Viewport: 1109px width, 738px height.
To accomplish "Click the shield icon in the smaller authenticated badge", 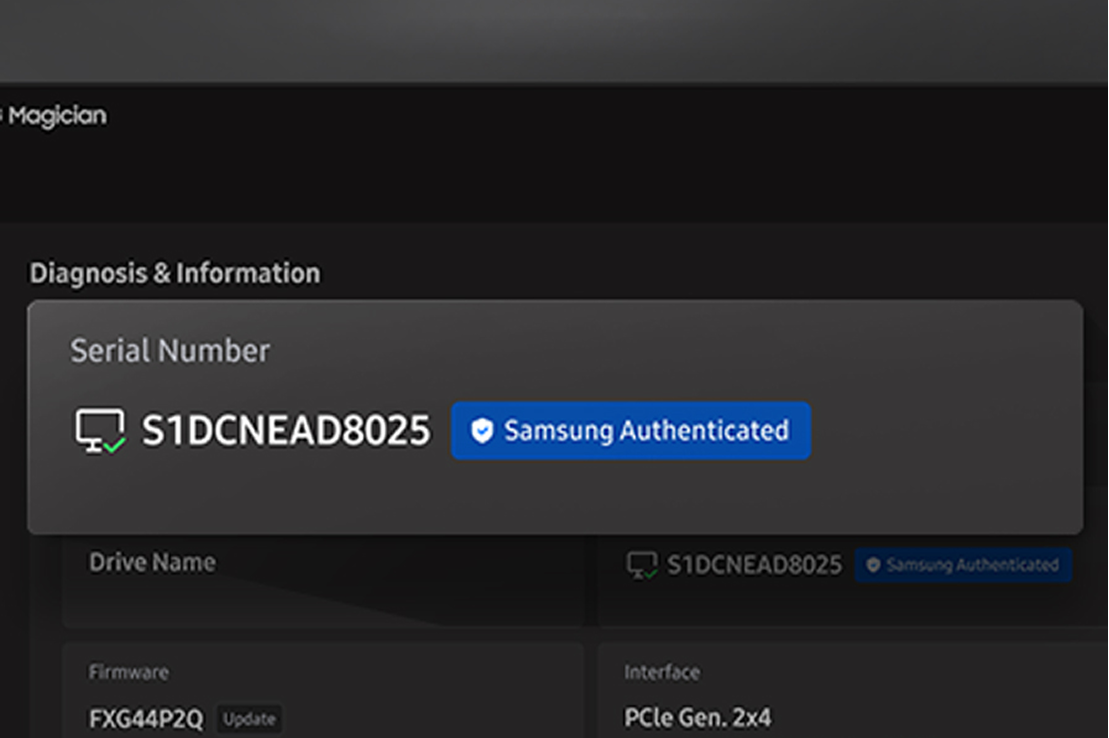I will pos(873,564).
